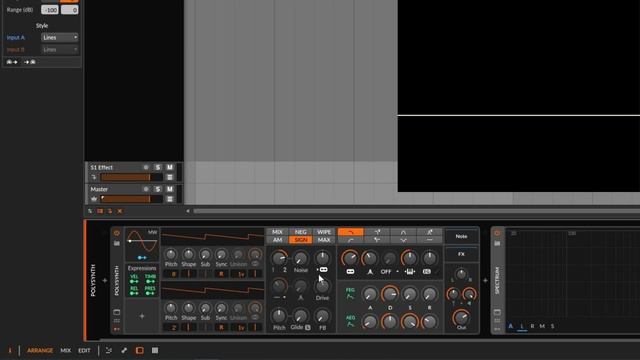This screenshot has height=360, width=640.
Task: Toggle the Spectrum device power button
Action: tap(497, 233)
